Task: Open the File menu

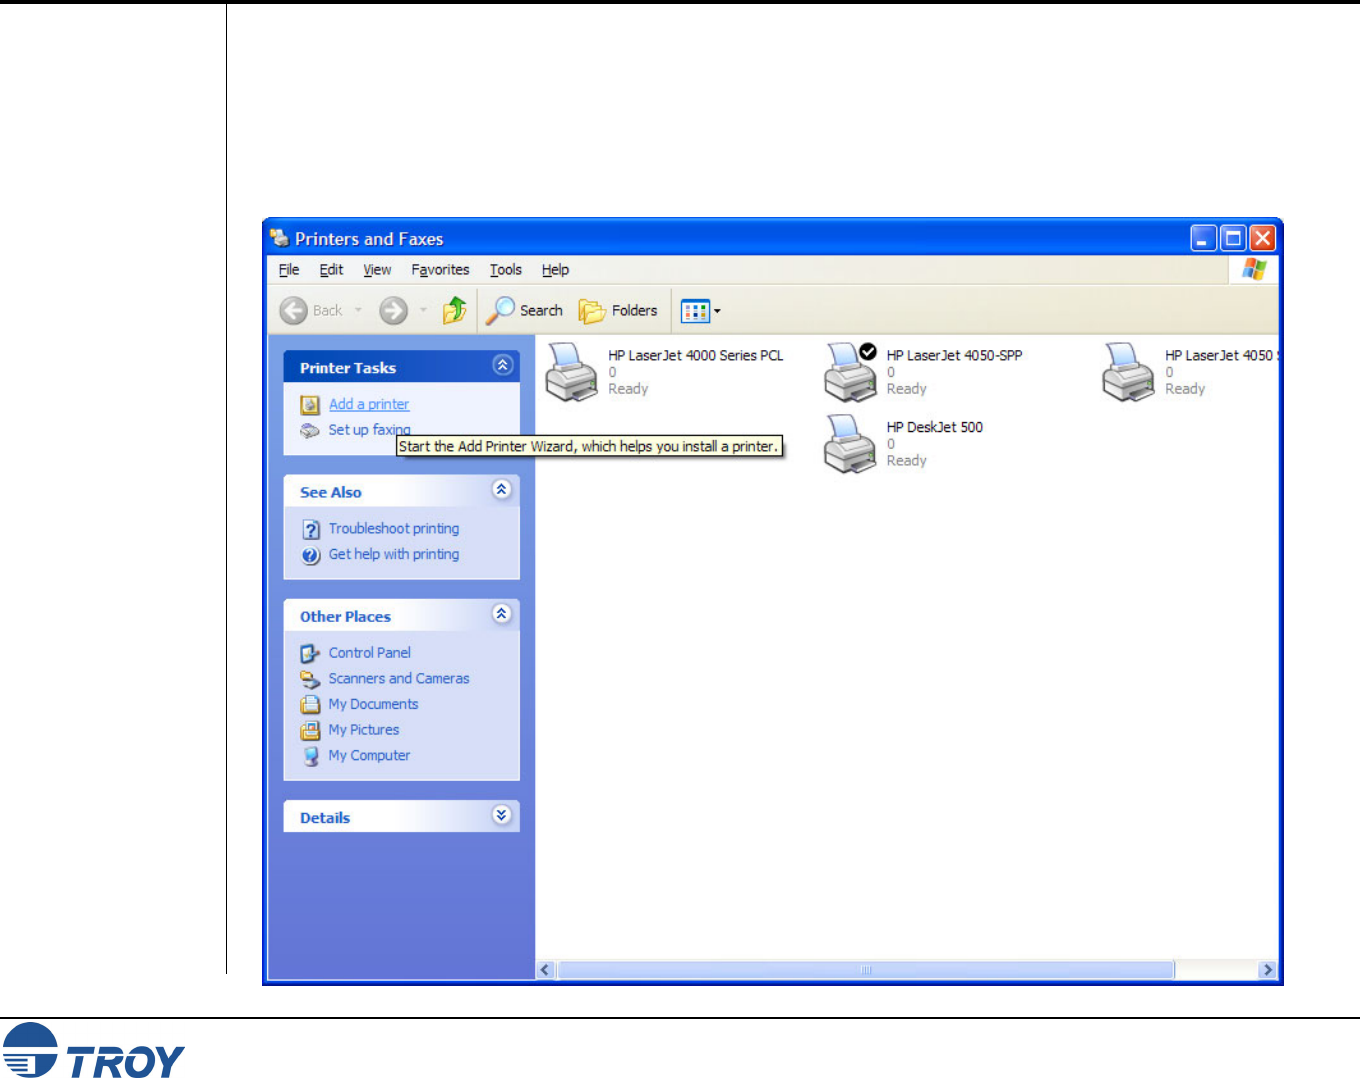Action: pyautogui.click(x=289, y=270)
